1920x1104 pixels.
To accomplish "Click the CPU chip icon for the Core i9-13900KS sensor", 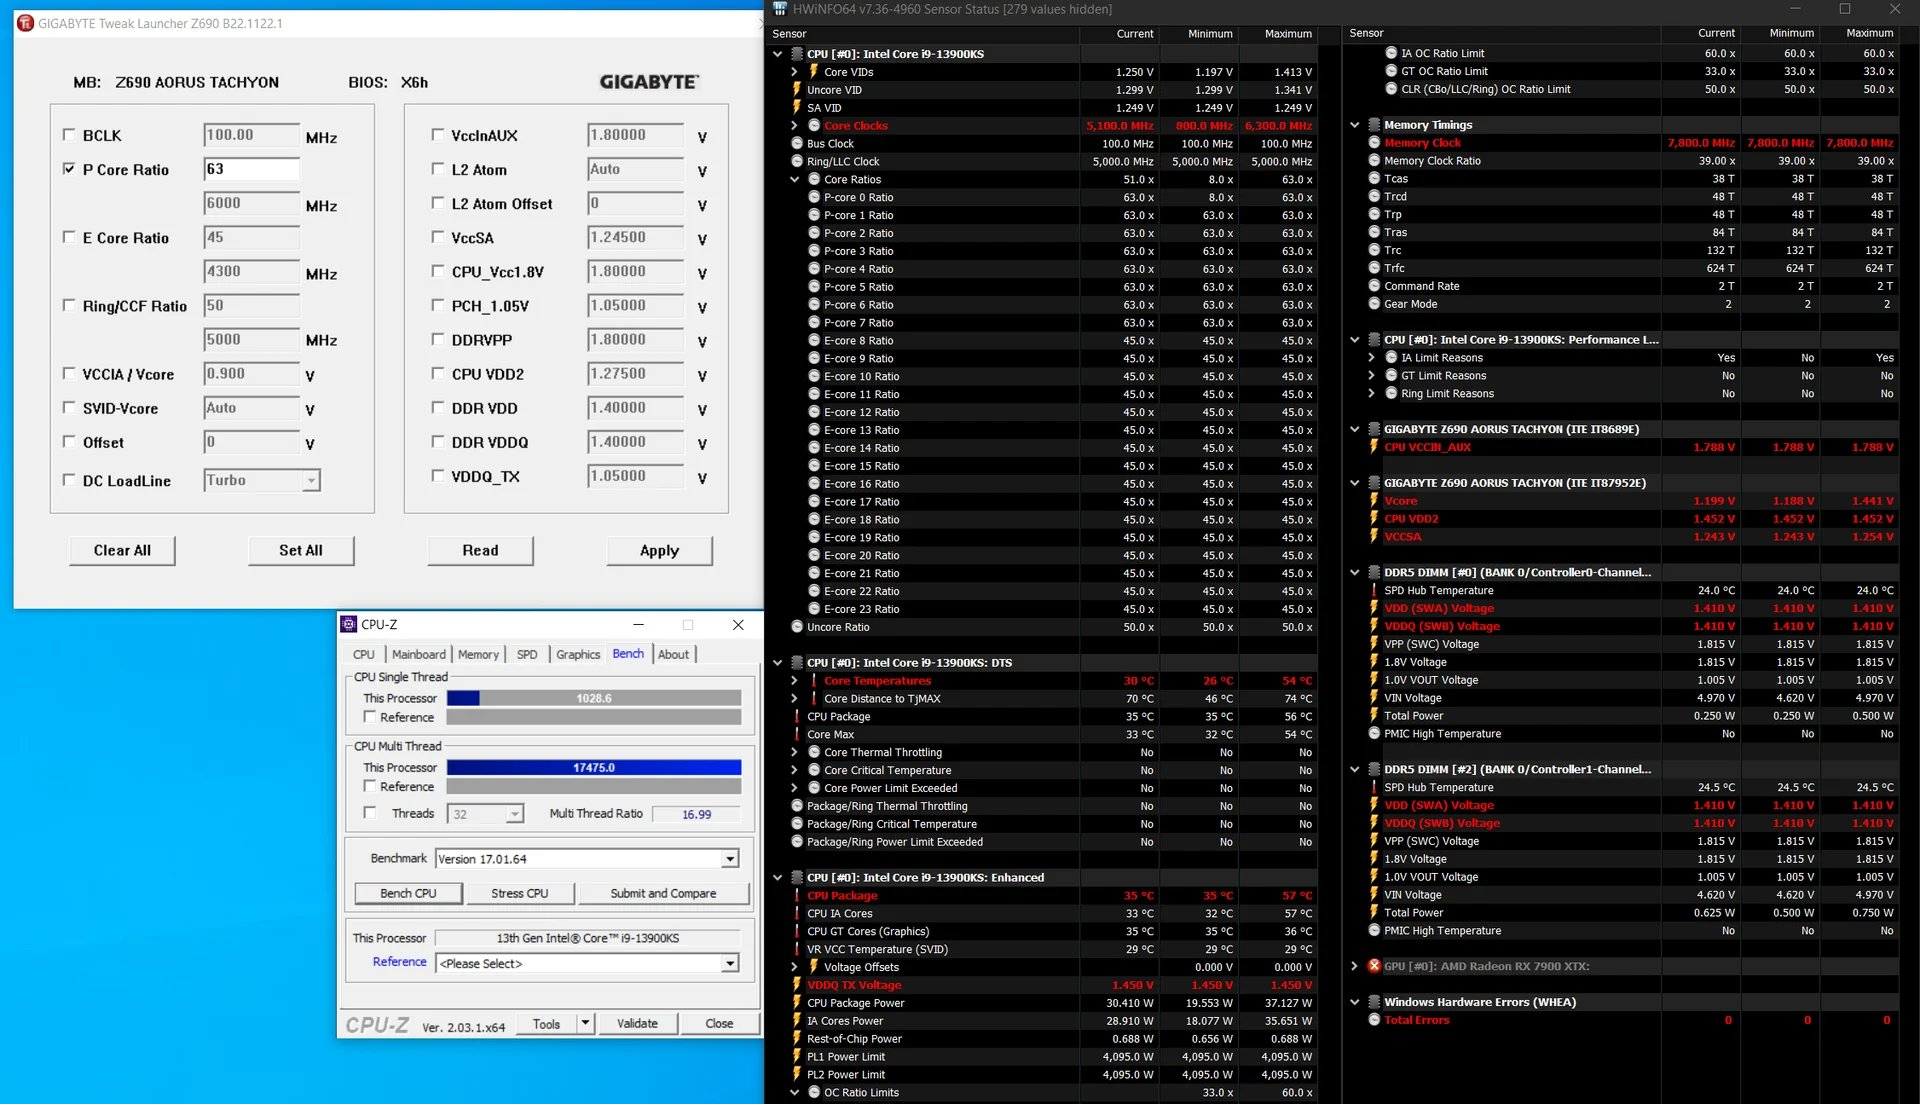I will tap(797, 54).
